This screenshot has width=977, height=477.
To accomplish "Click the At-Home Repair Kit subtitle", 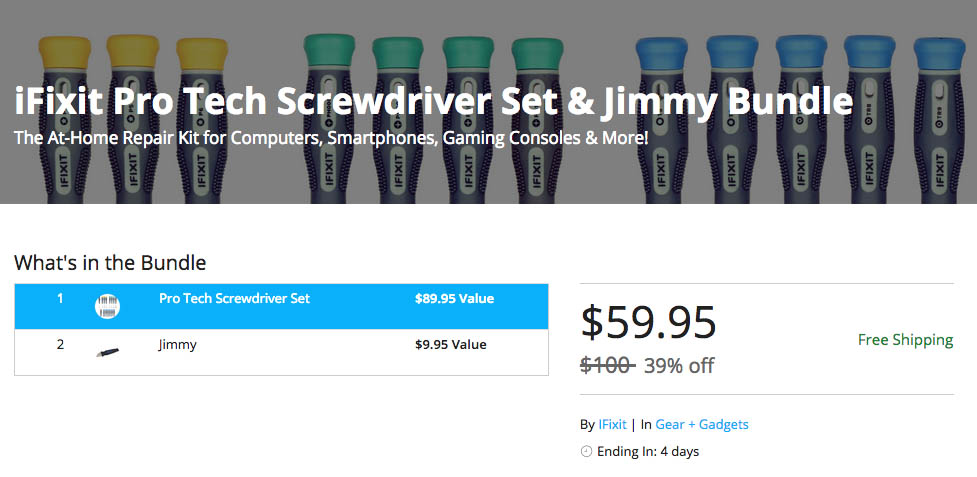I will [x=331, y=137].
